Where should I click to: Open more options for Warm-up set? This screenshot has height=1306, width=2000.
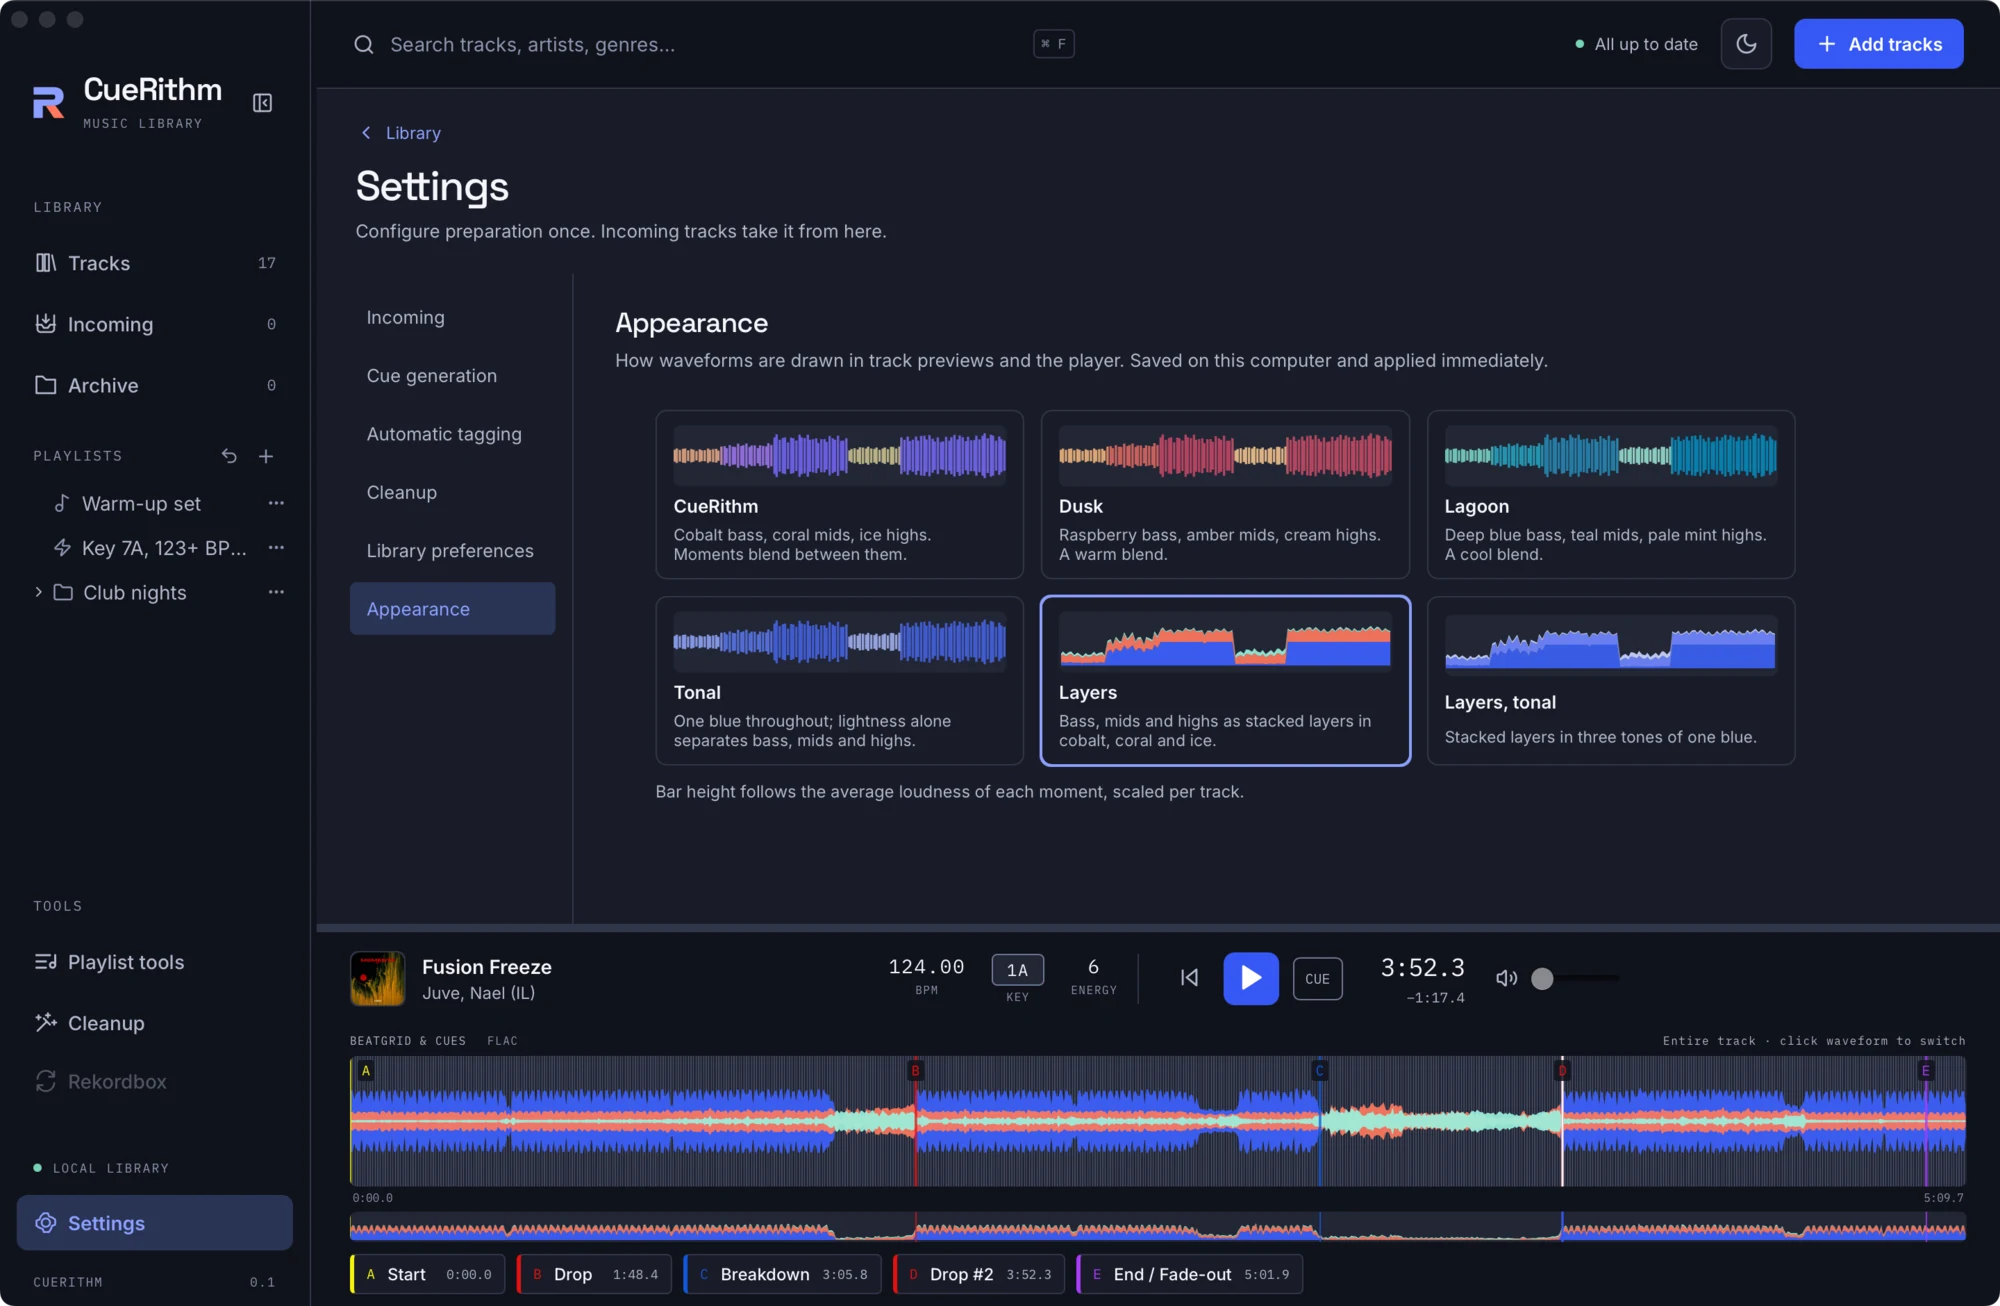[276, 503]
